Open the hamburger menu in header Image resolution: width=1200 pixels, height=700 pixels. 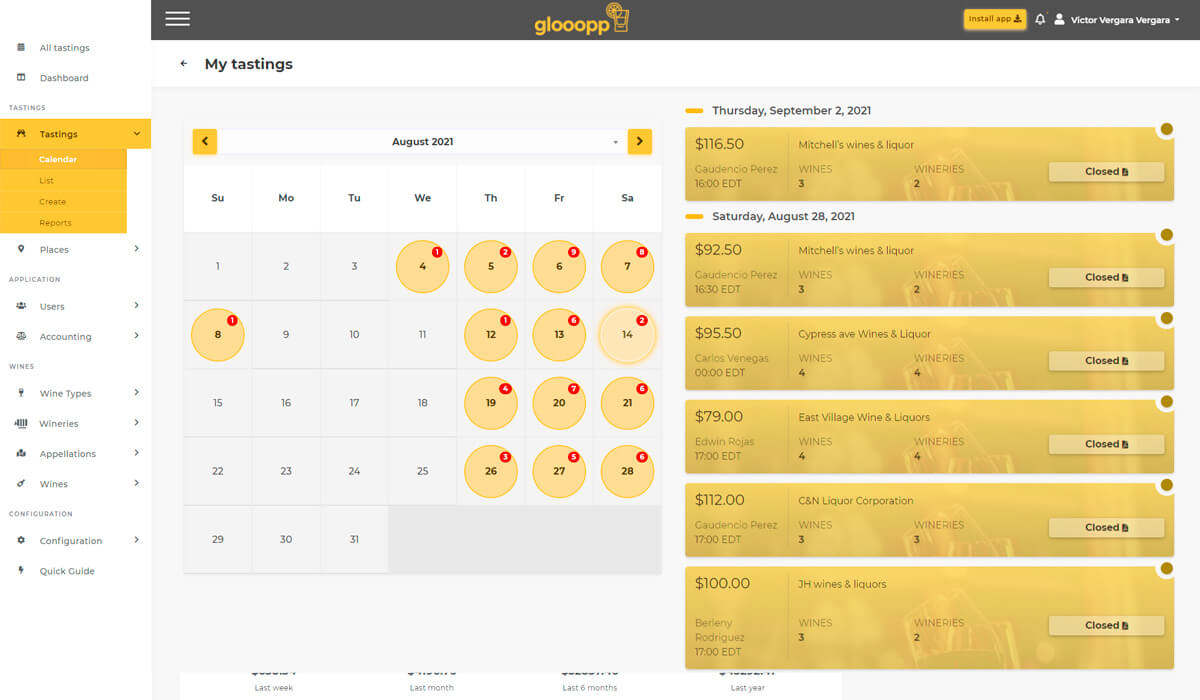coord(177,19)
